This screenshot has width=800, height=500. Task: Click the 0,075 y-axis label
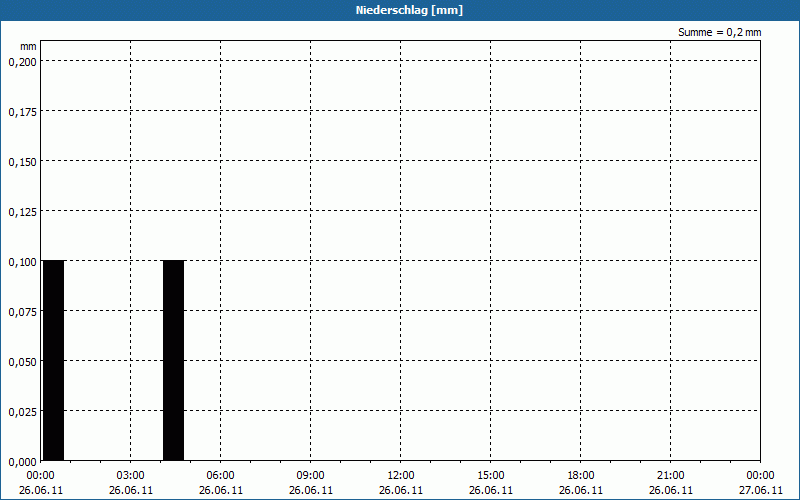point(22,311)
